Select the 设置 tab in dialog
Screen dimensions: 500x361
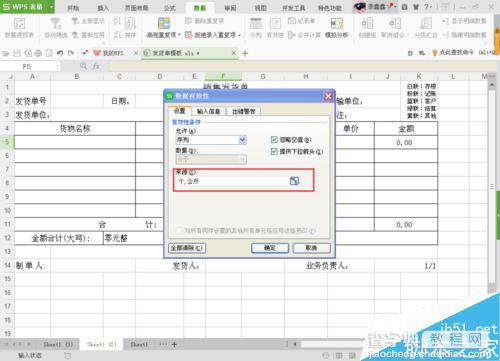click(x=179, y=111)
